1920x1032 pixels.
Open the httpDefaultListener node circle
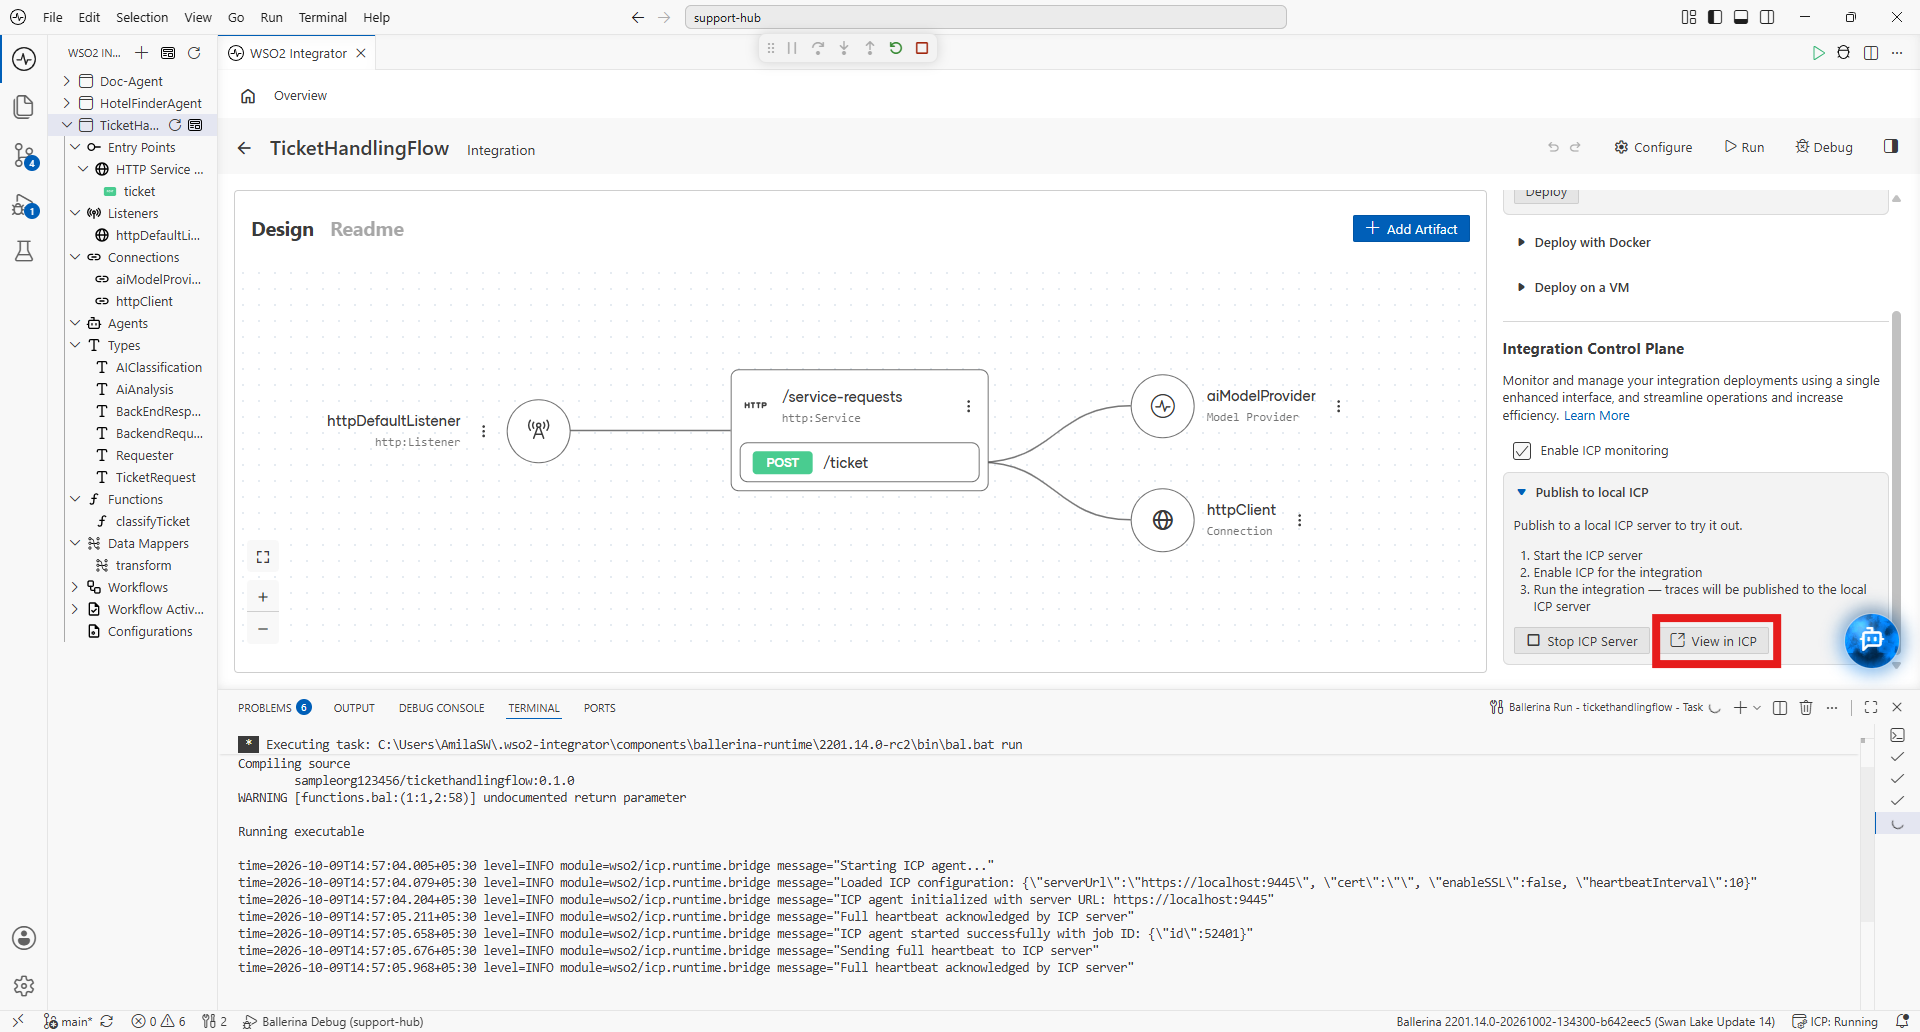click(538, 431)
